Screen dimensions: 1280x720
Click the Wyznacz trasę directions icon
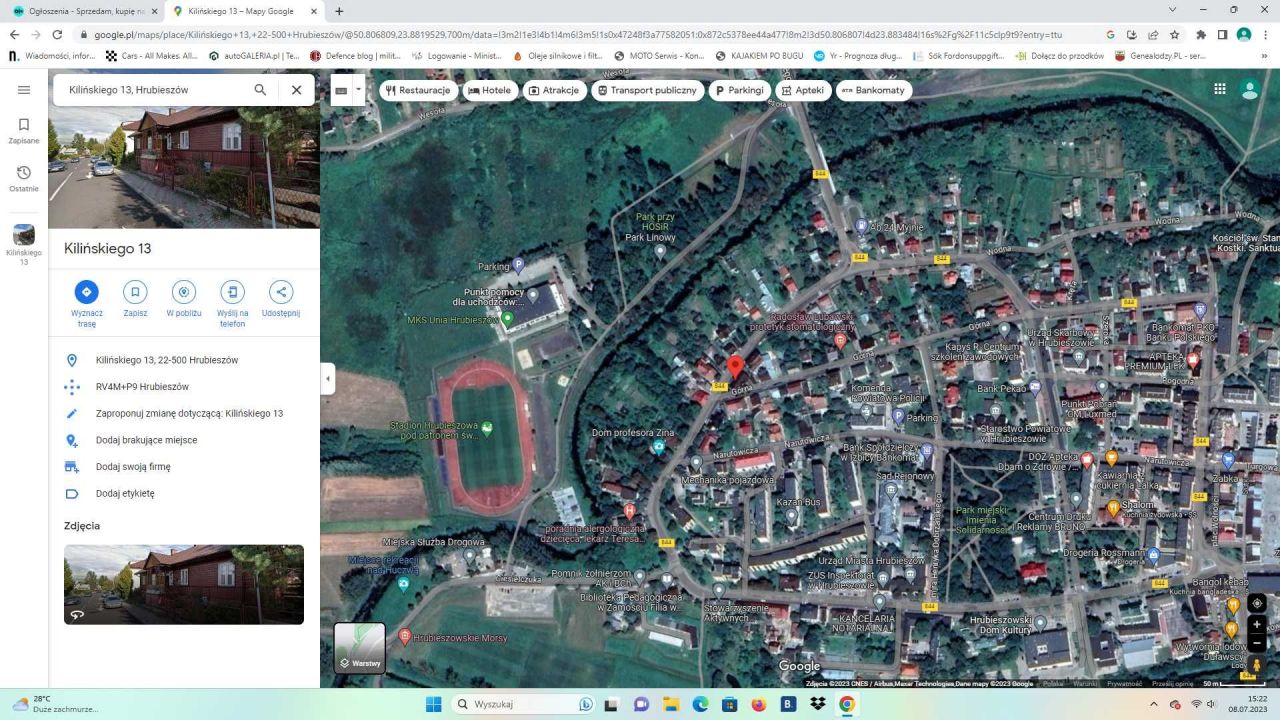click(86, 292)
